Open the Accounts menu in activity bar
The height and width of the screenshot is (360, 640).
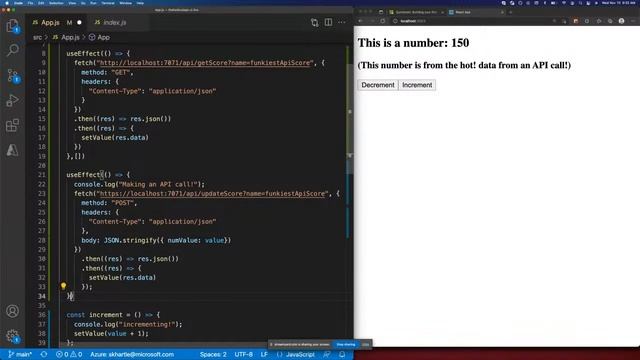point(12,311)
